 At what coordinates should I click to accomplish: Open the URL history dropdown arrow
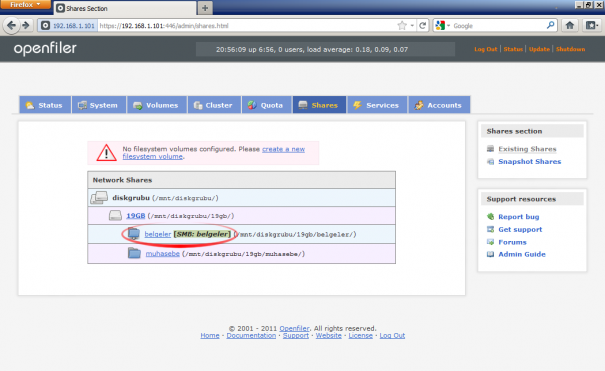(412, 25)
